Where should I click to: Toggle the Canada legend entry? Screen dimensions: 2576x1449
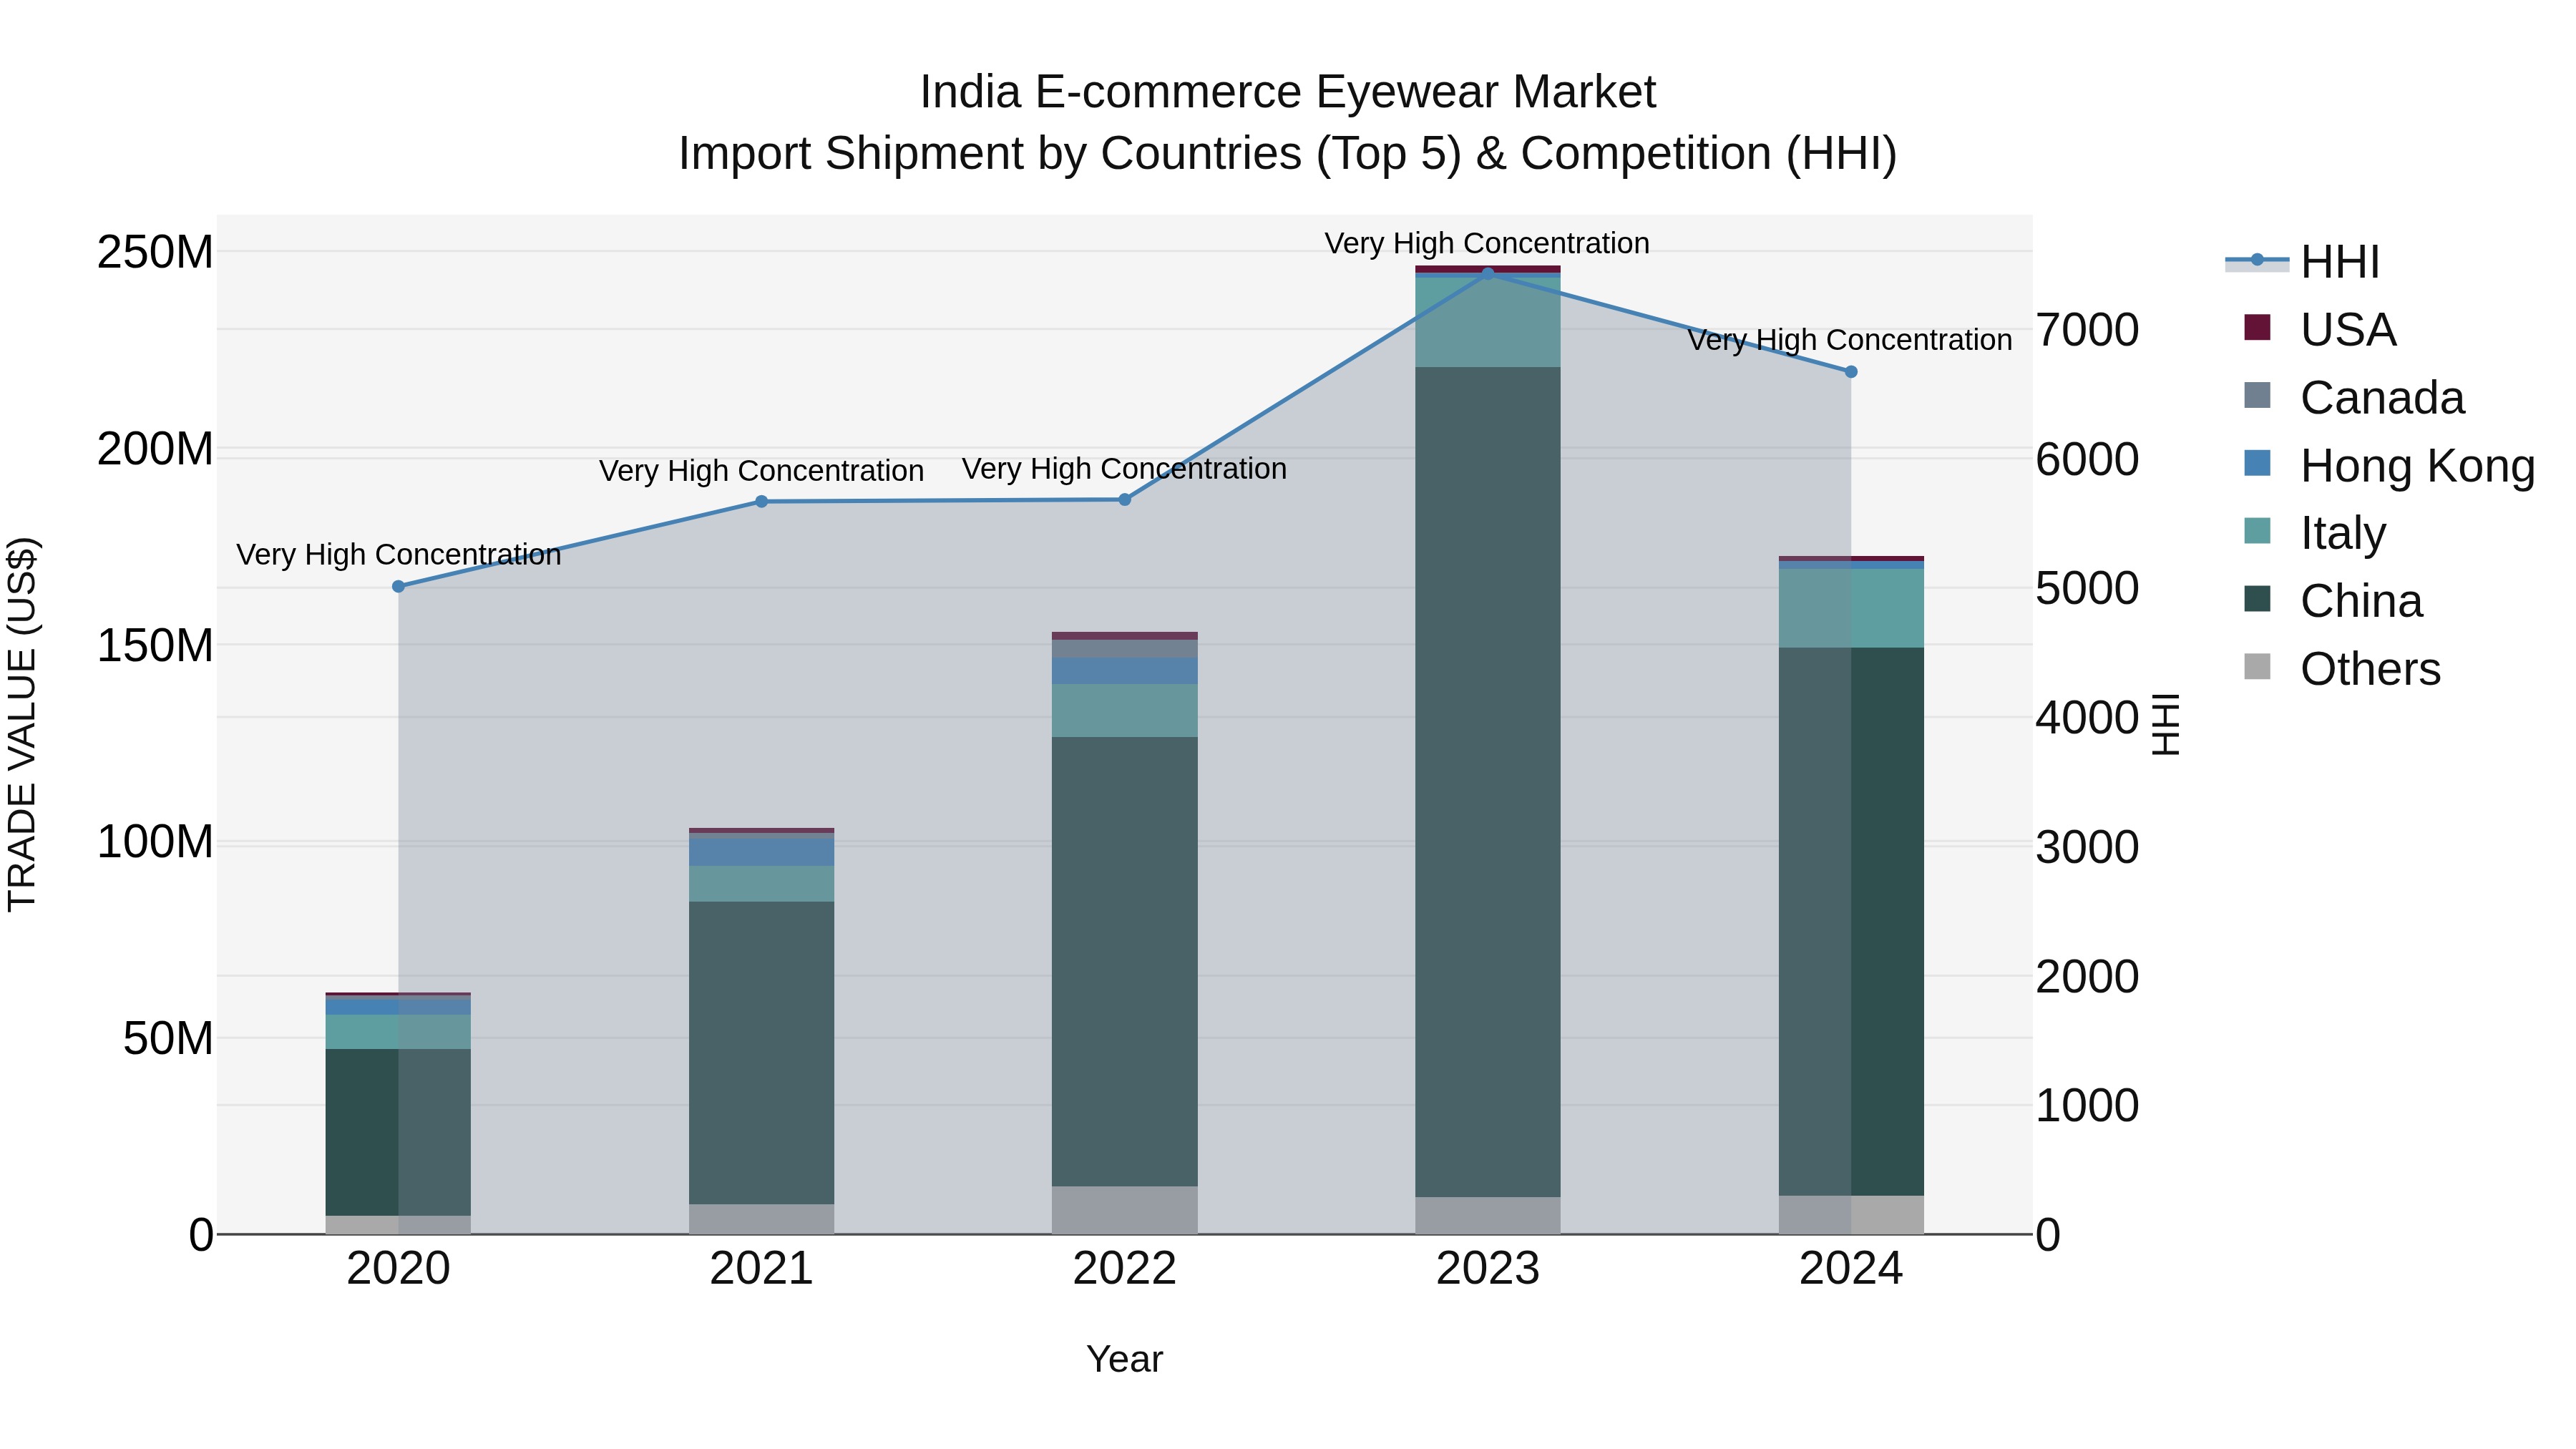(x=2354, y=397)
